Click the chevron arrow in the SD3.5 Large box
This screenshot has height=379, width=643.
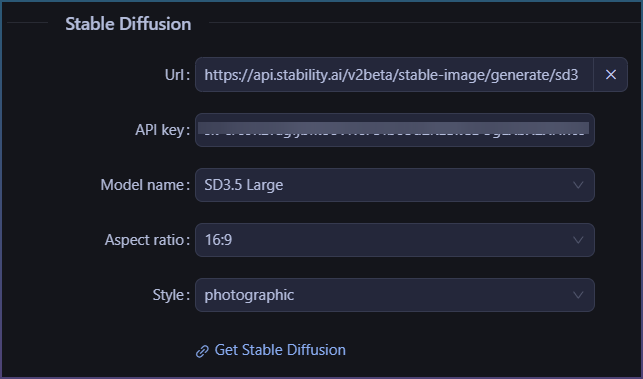[578, 185]
